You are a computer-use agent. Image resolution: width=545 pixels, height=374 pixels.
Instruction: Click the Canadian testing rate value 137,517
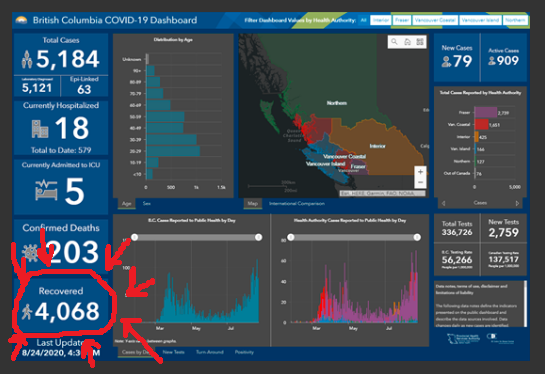tap(504, 259)
